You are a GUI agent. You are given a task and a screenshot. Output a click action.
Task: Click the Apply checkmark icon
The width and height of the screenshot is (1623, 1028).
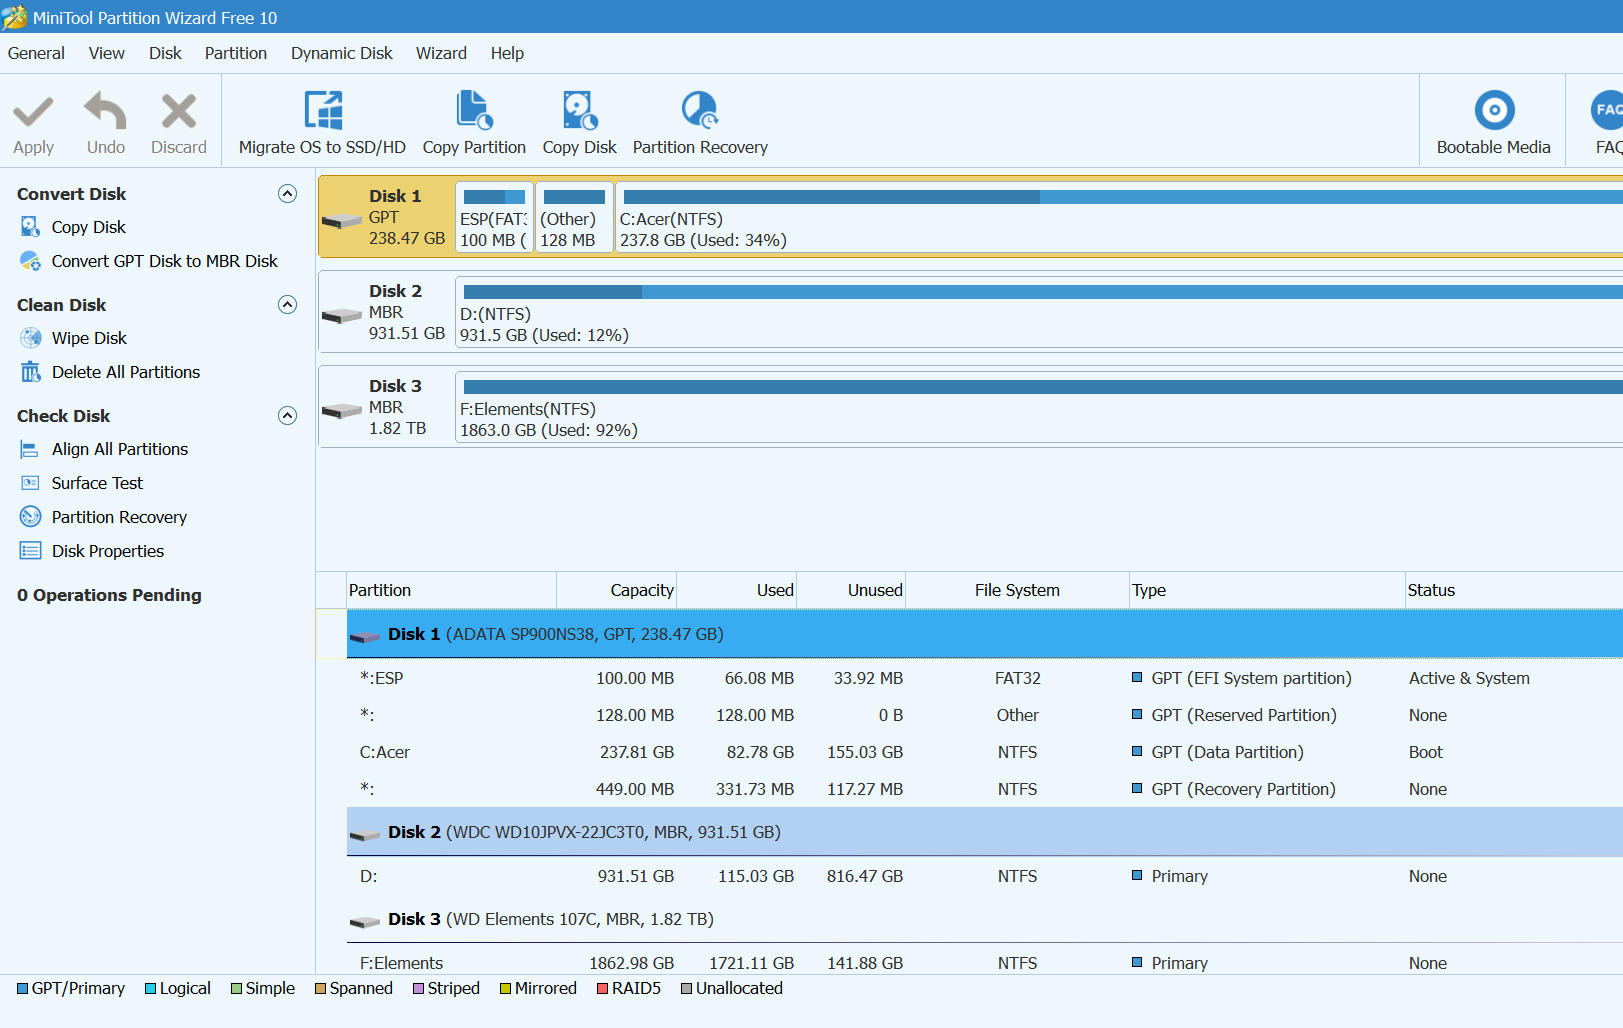[x=33, y=112]
